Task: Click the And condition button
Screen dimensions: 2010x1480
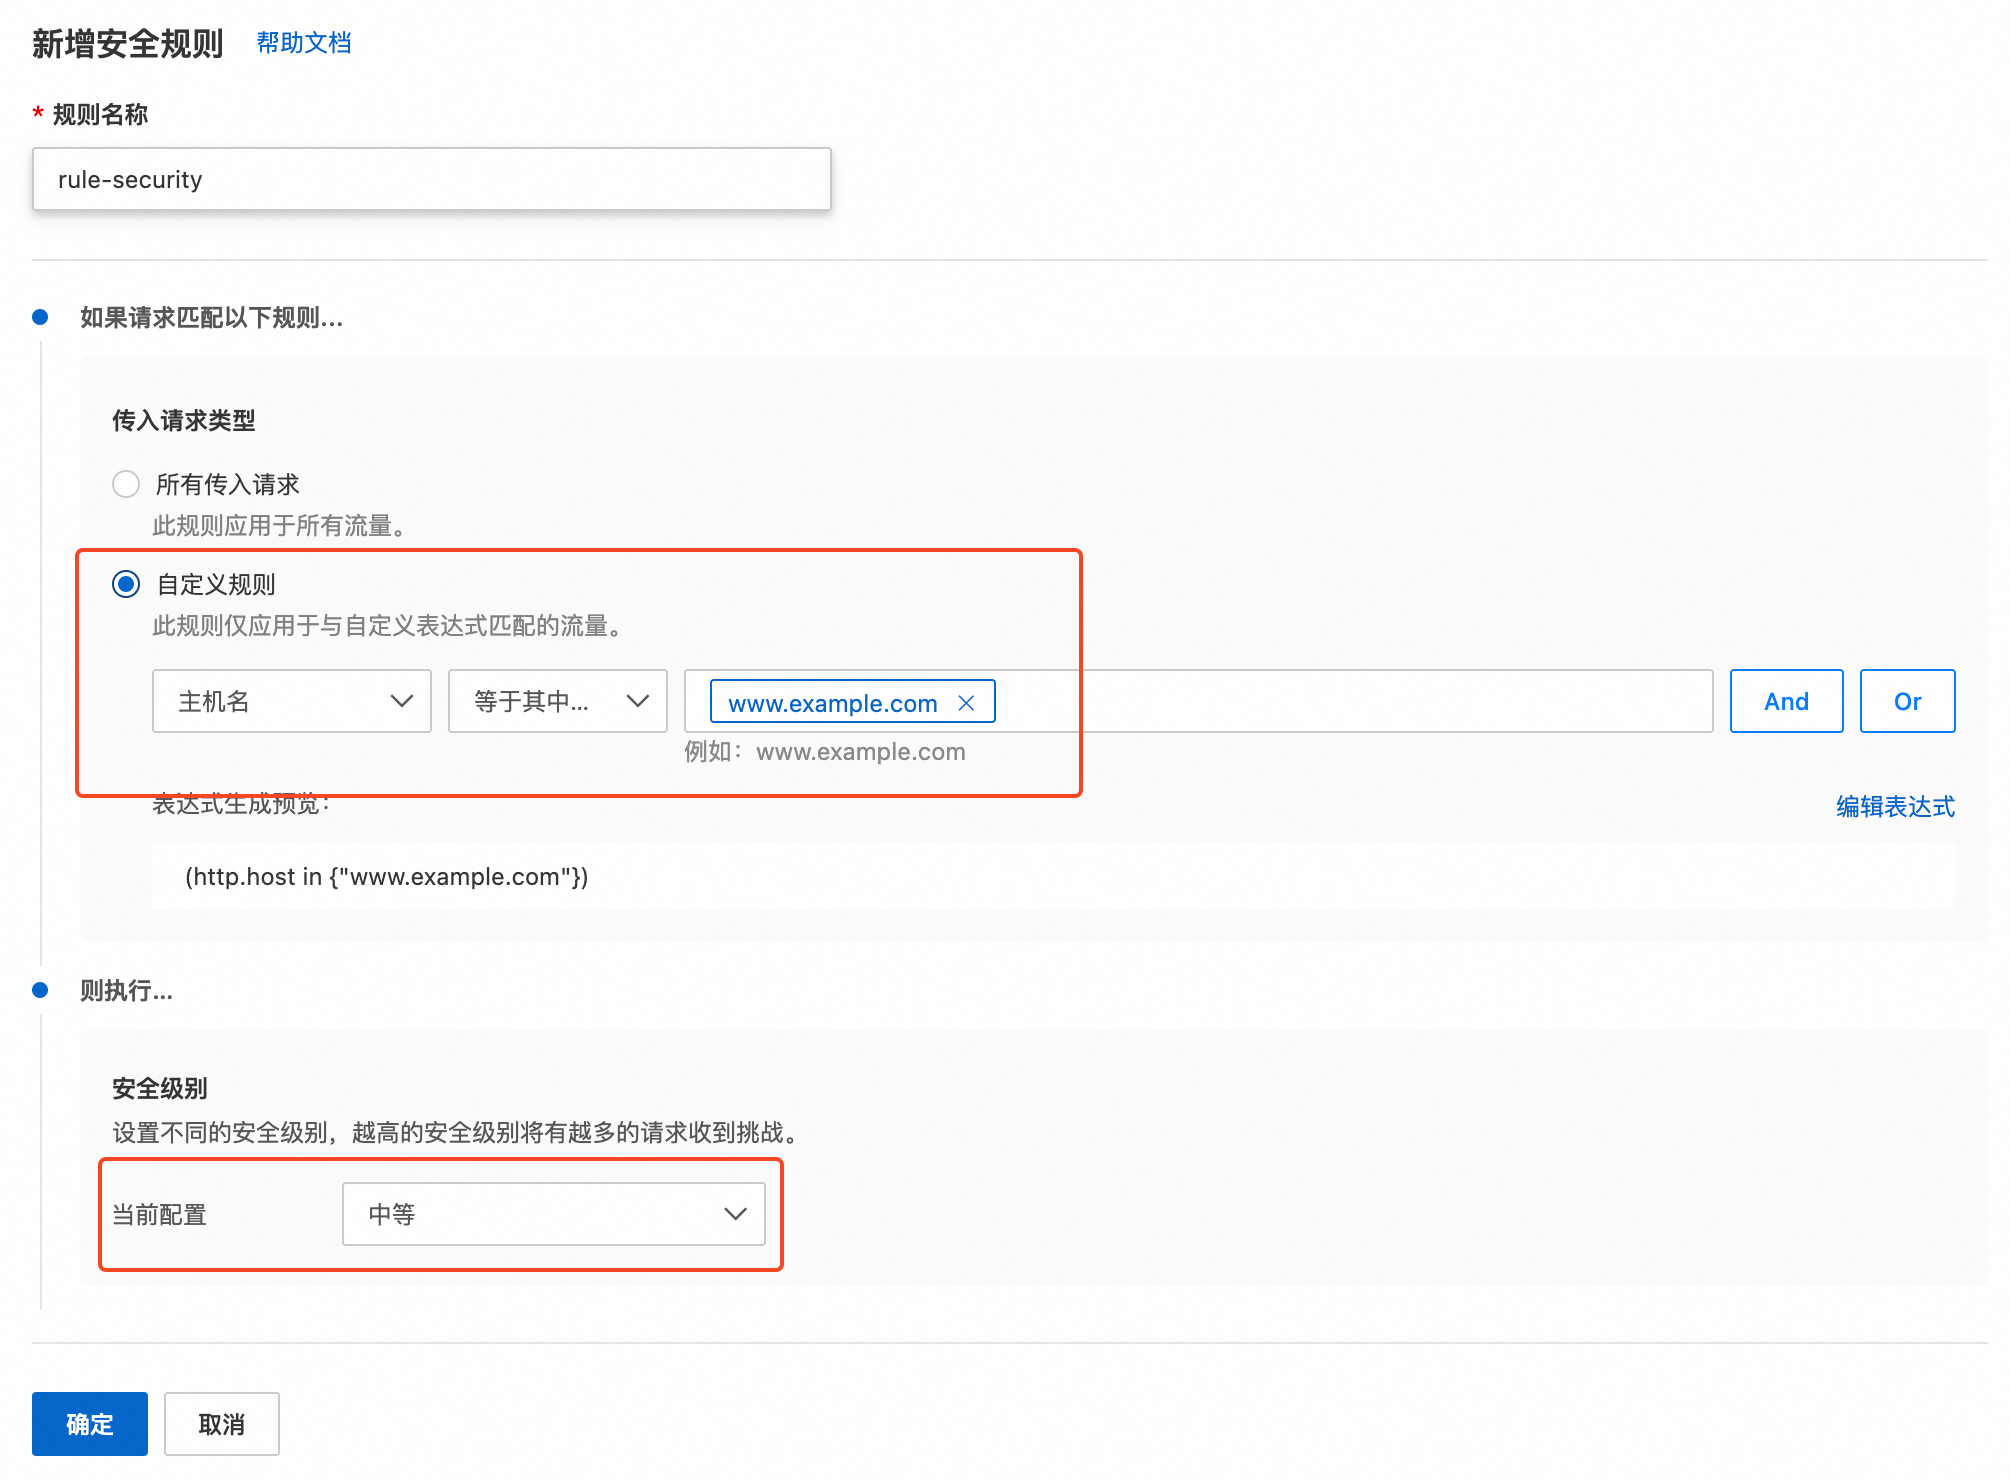Action: click(x=1786, y=701)
